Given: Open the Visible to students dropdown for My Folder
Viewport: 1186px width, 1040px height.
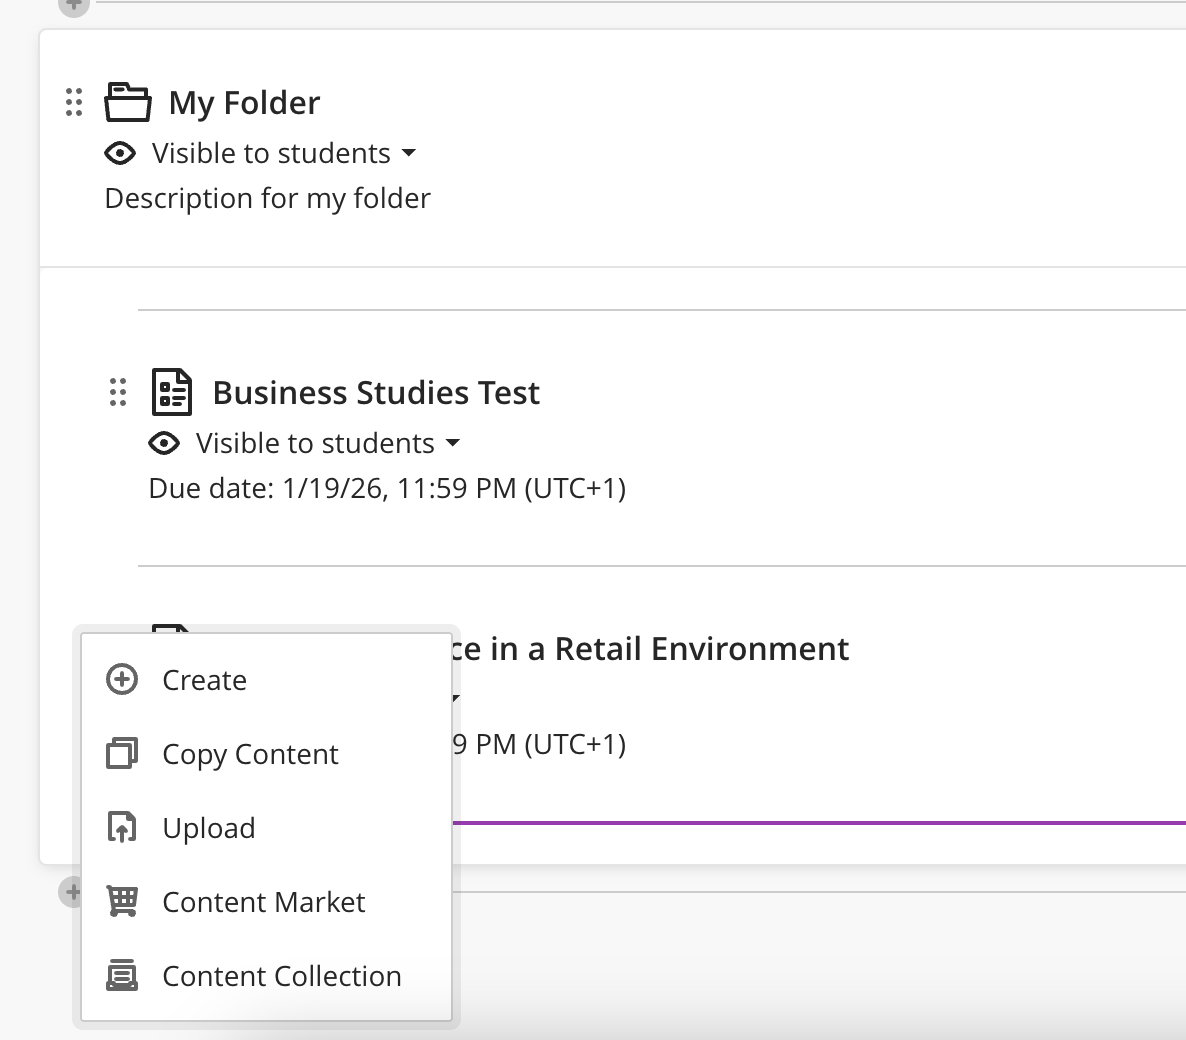Looking at the screenshot, I should pos(410,153).
